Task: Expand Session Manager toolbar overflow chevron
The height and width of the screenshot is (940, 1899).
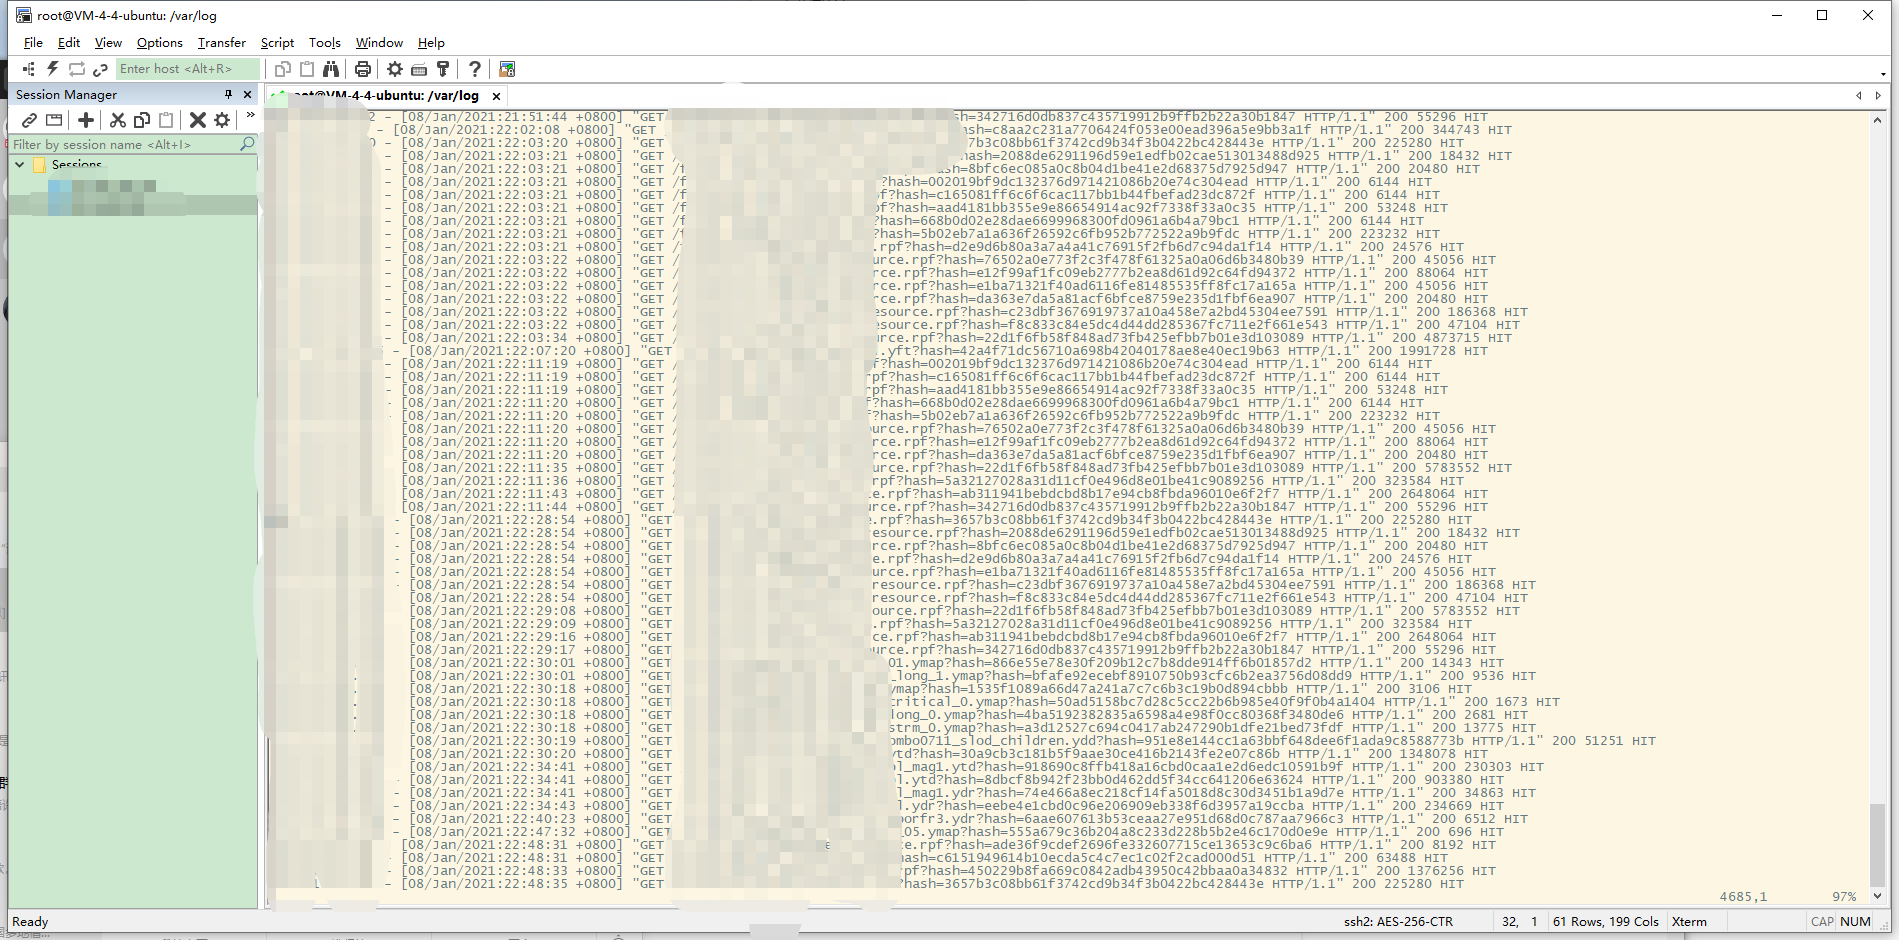Action: (x=250, y=116)
